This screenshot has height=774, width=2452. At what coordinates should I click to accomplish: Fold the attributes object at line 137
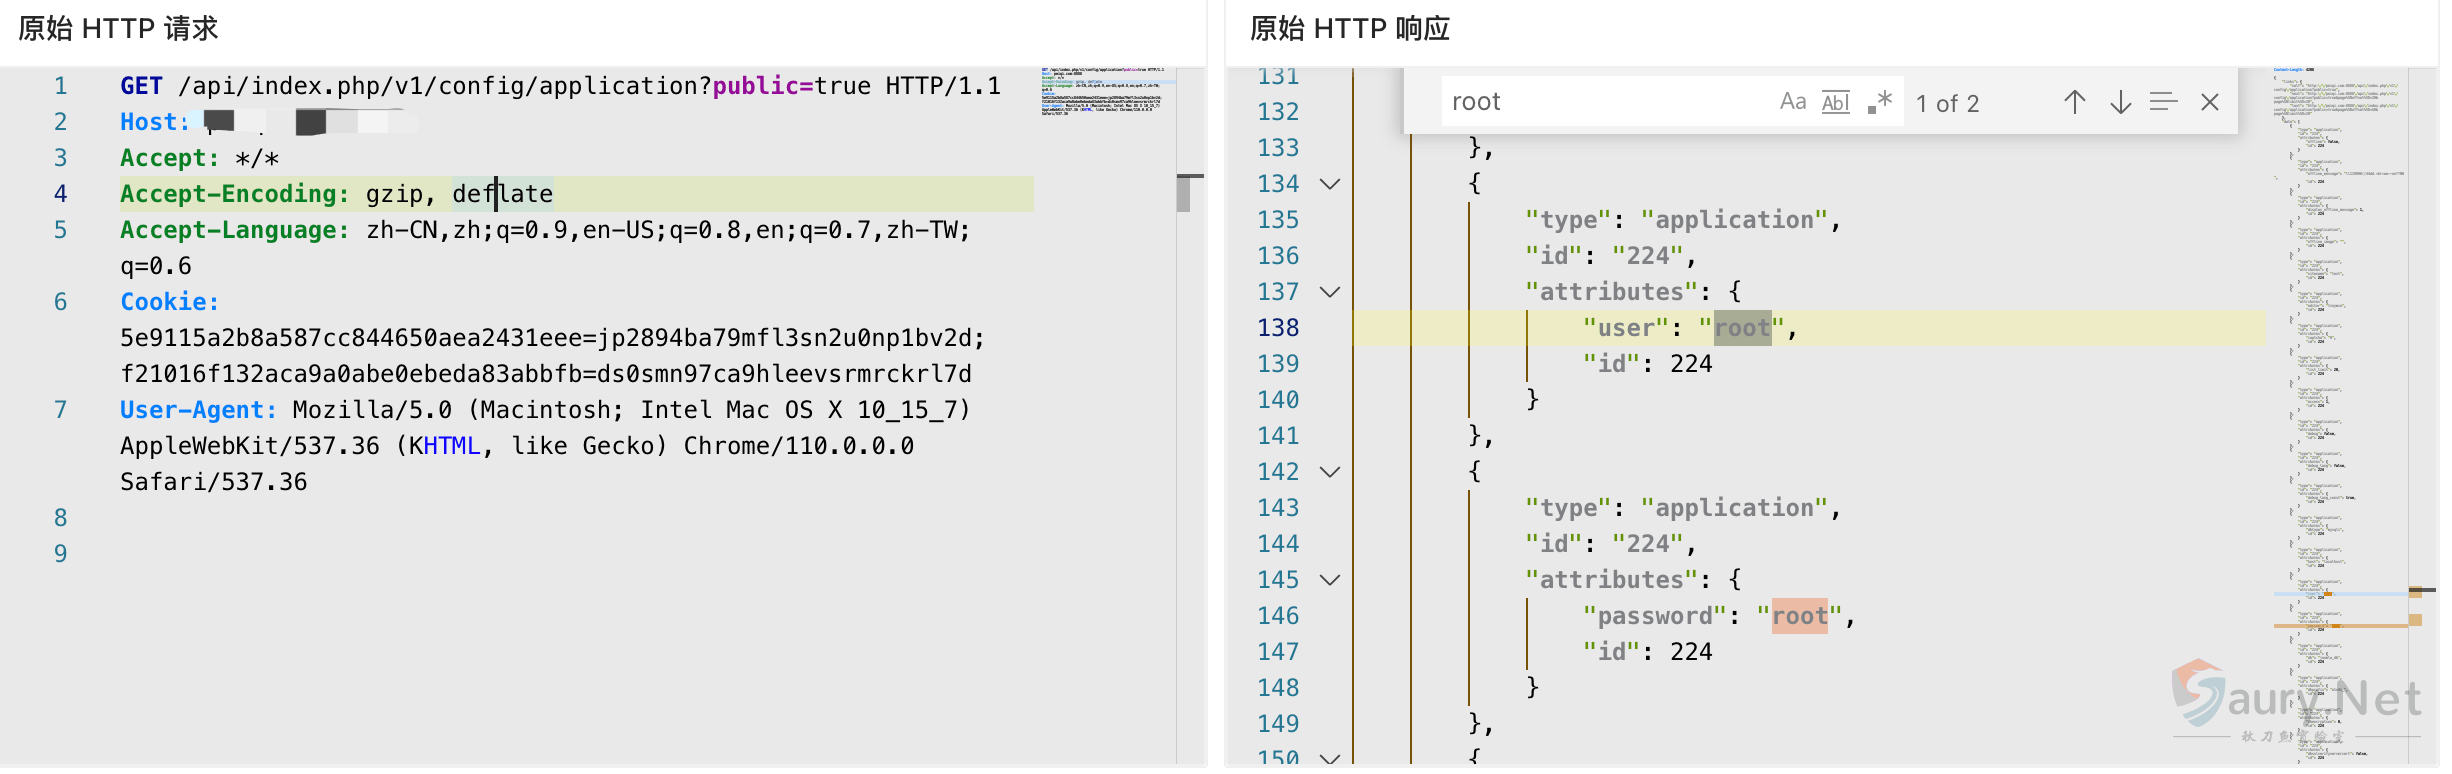(1330, 292)
